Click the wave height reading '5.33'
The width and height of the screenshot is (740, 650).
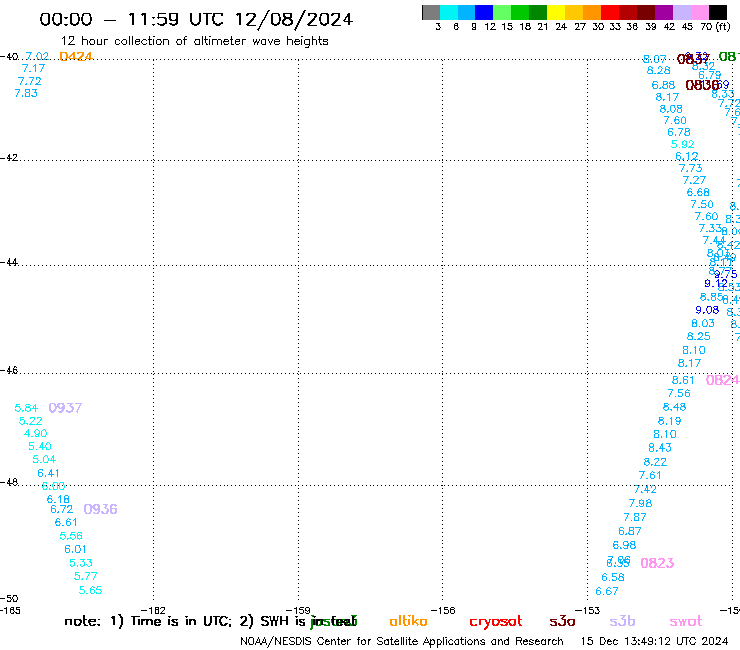(81, 563)
